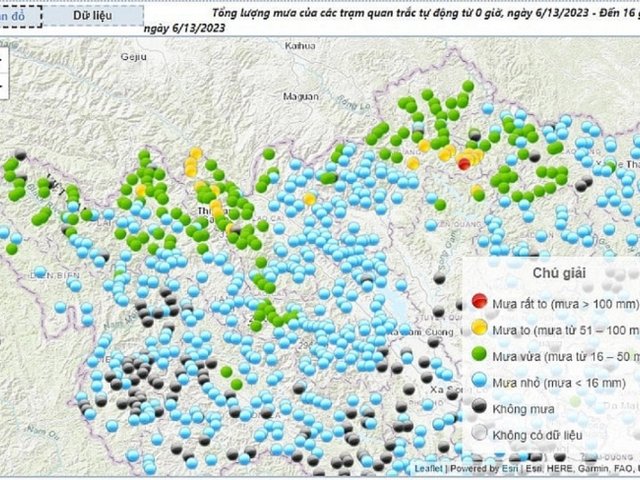Open the Dữ liệu data tab

tap(92, 16)
